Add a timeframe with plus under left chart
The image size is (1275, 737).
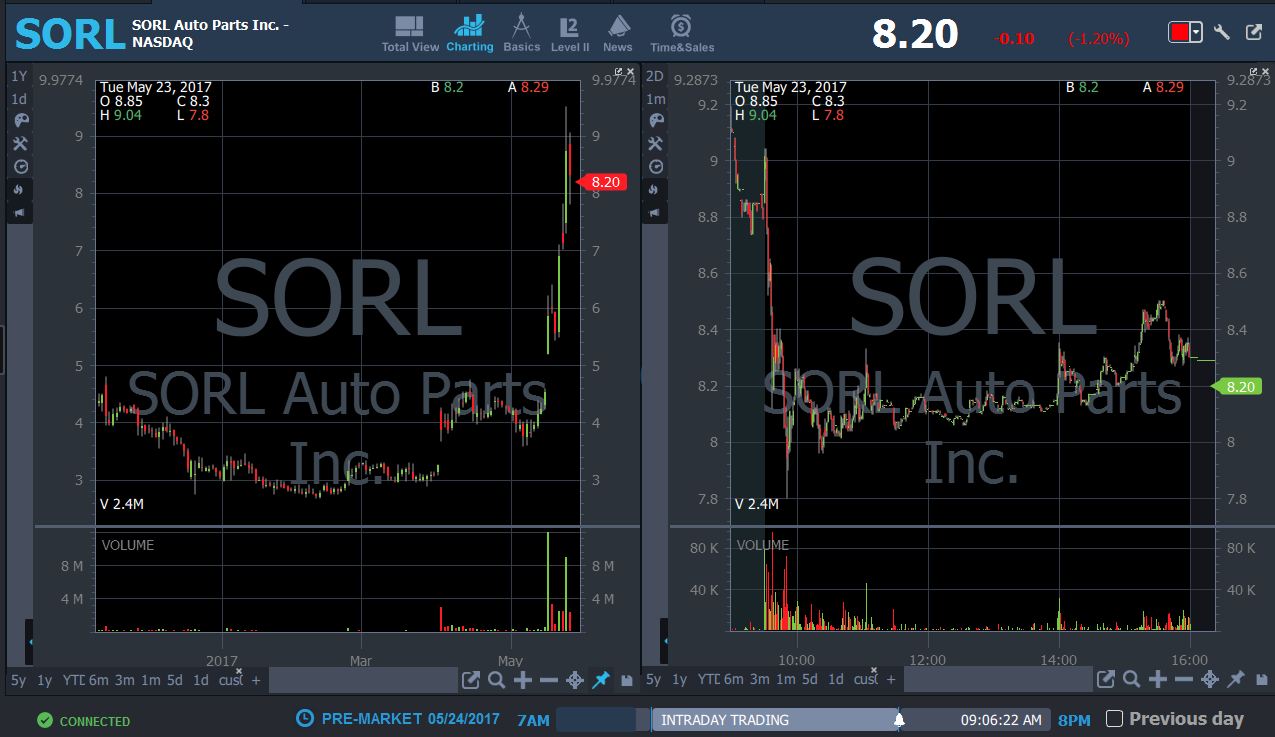256,680
